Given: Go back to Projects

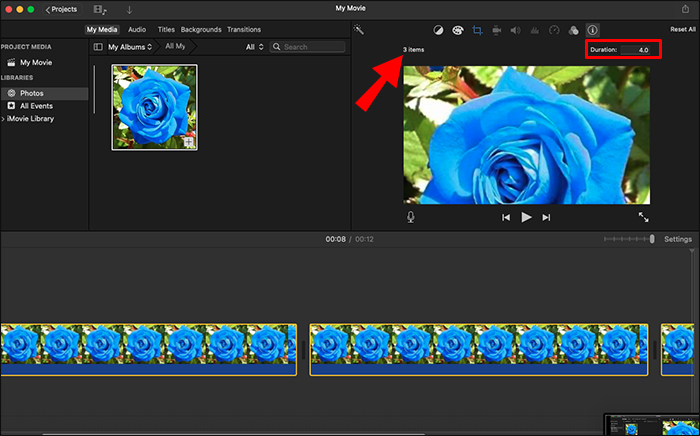Looking at the screenshot, I should click(x=61, y=9).
